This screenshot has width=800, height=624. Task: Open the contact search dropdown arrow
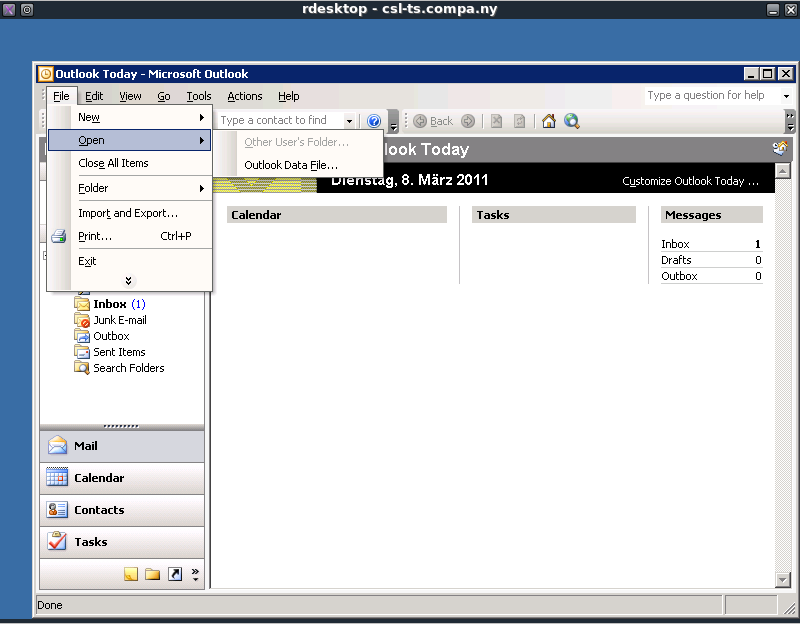(349, 121)
